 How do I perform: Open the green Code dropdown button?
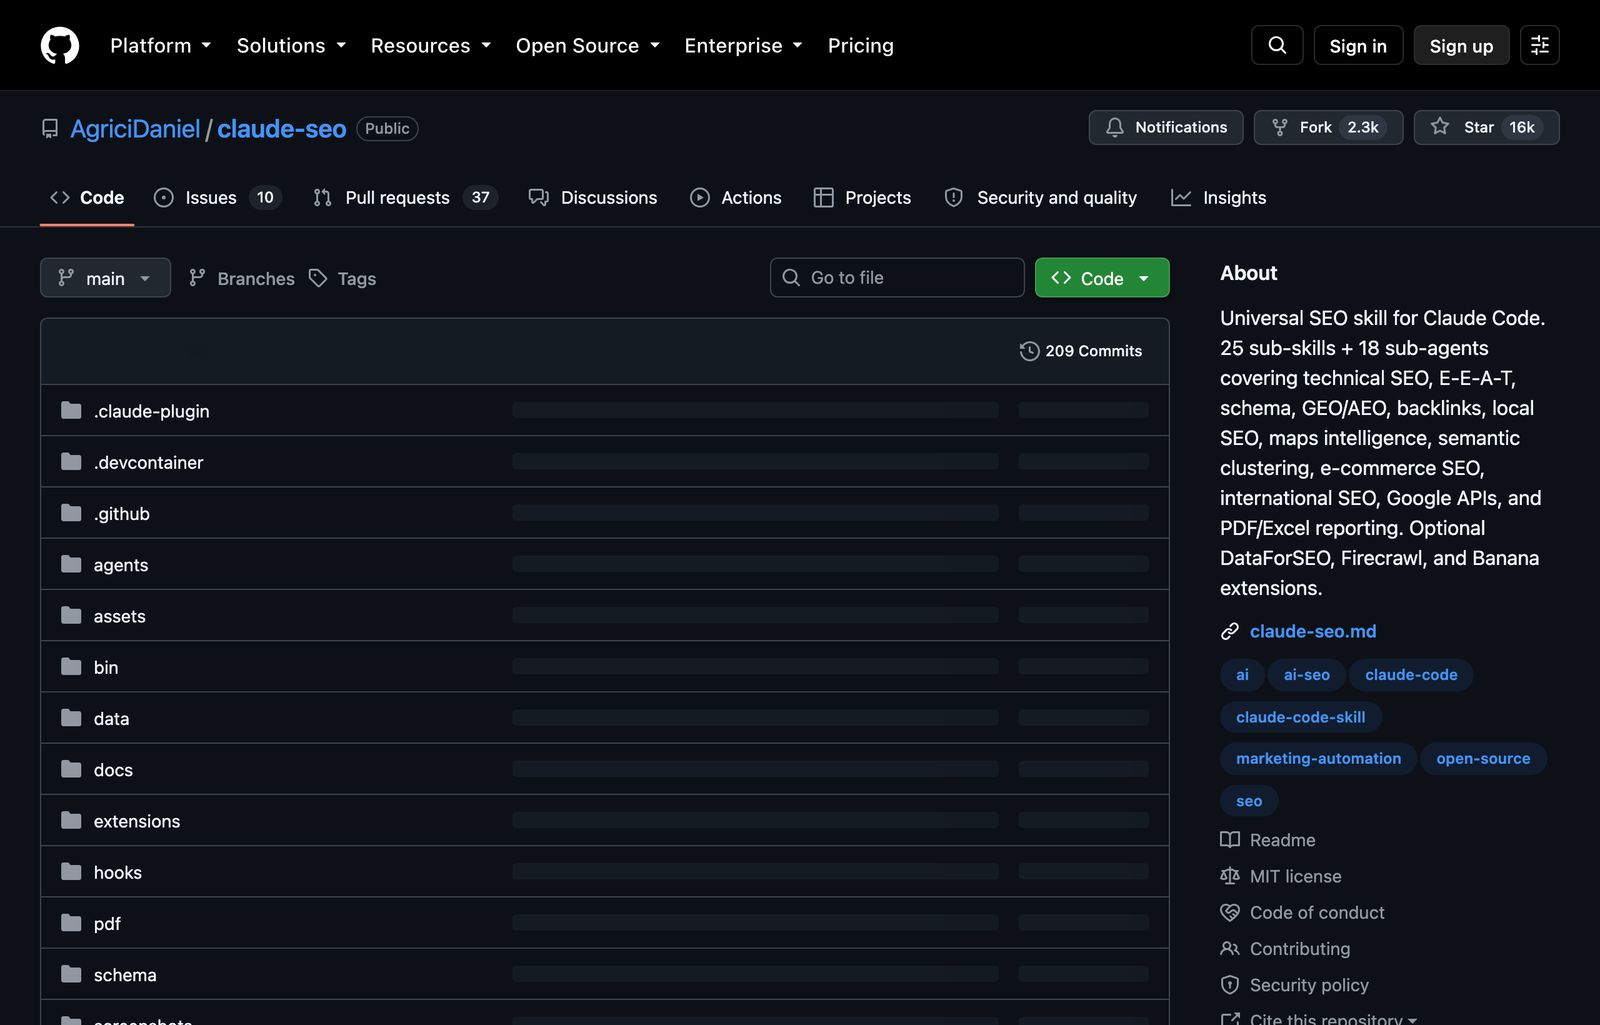point(1102,278)
